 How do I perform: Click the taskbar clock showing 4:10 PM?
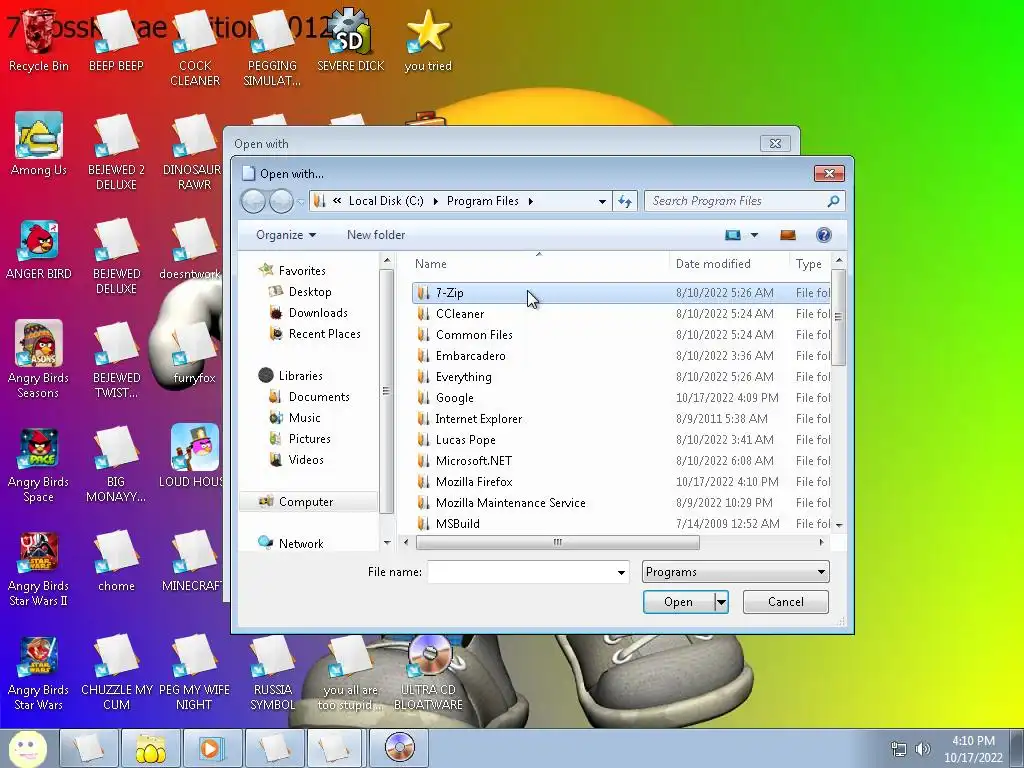(x=973, y=749)
